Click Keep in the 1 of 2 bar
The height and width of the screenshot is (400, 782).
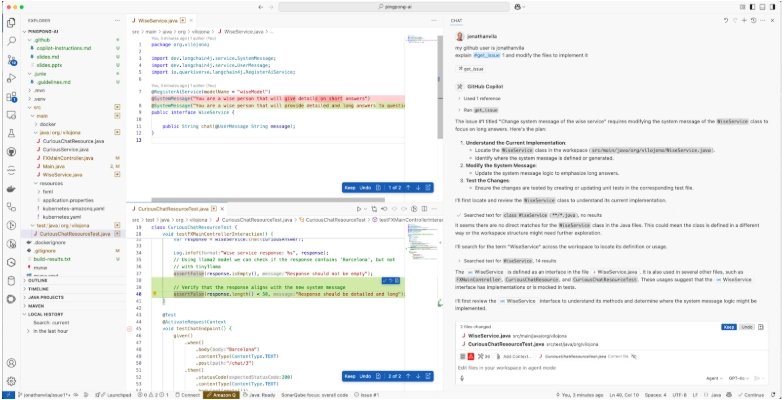(x=350, y=188)
